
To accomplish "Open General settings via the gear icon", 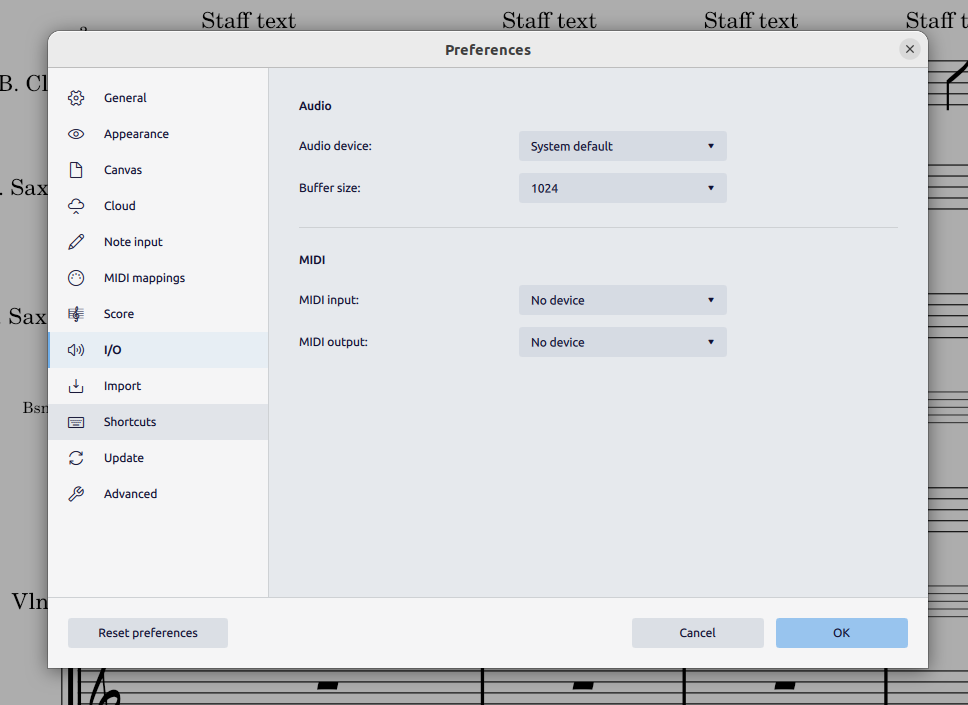I will pos(75,97).
